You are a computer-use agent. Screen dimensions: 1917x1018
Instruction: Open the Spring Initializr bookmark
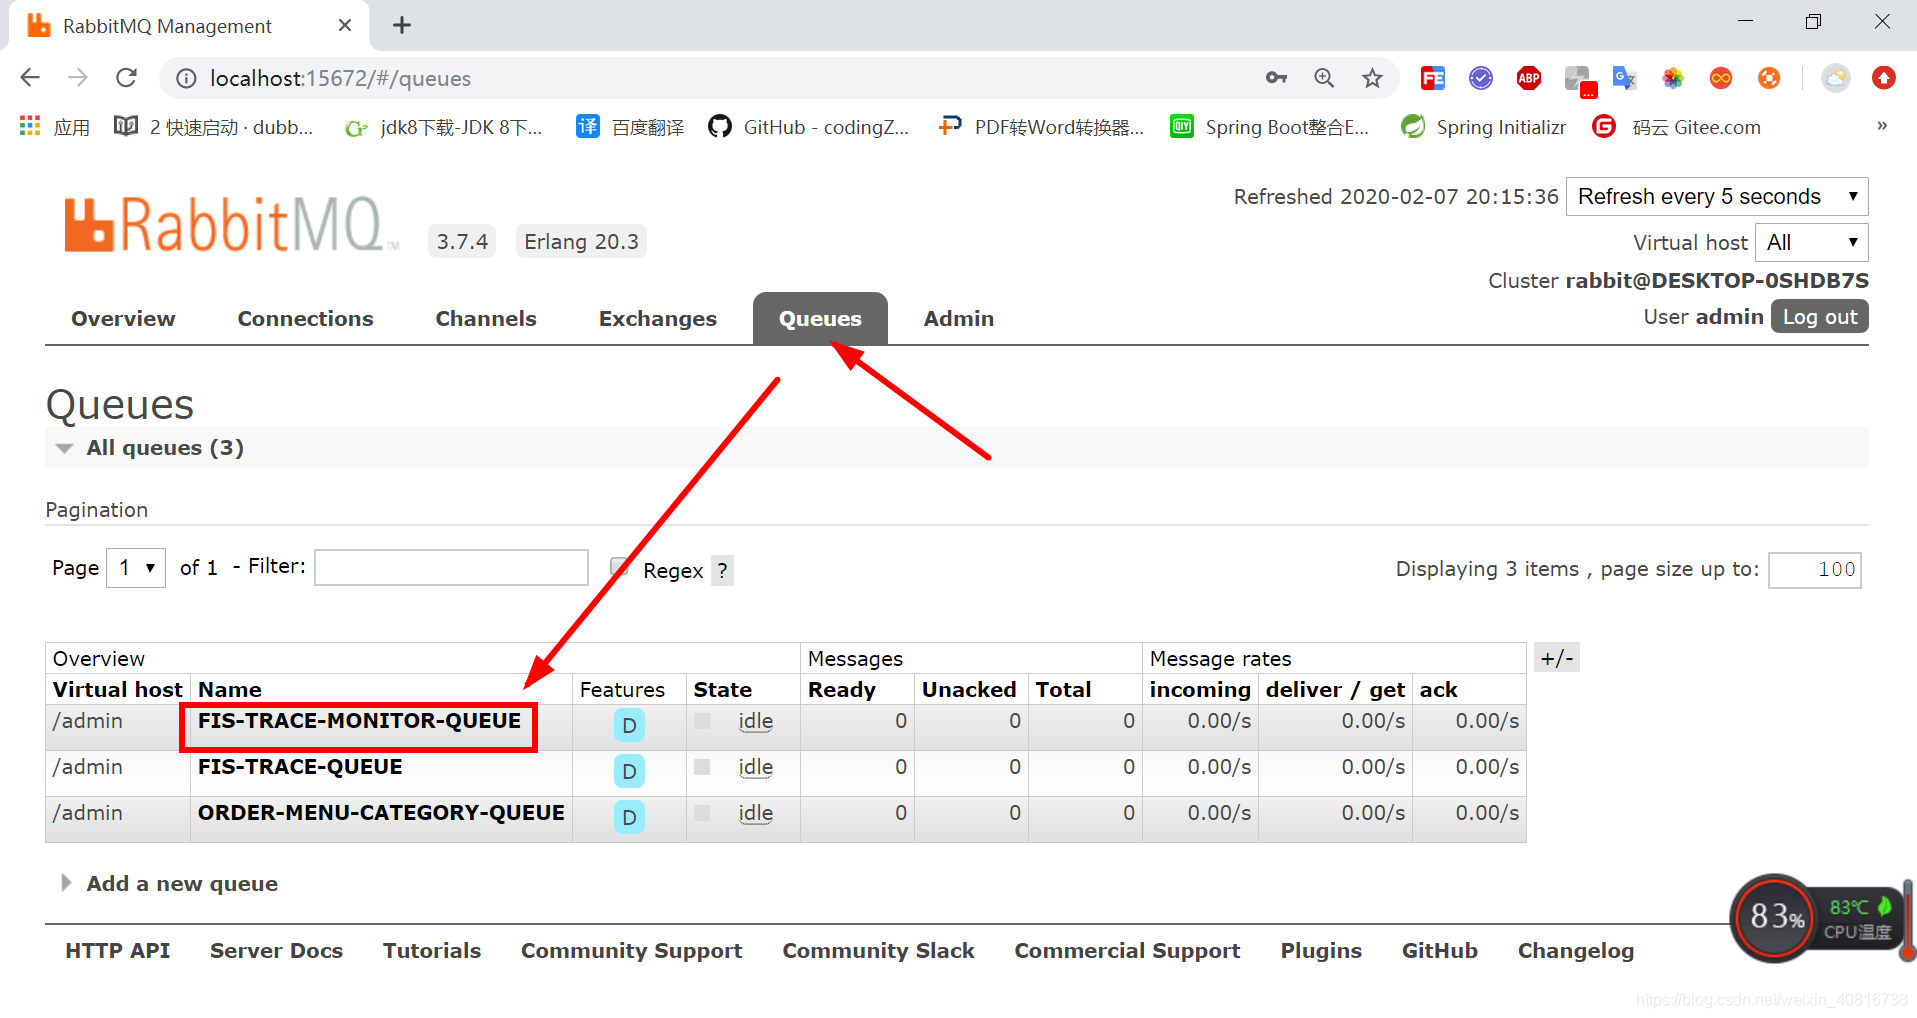[x=1483, y=127]
